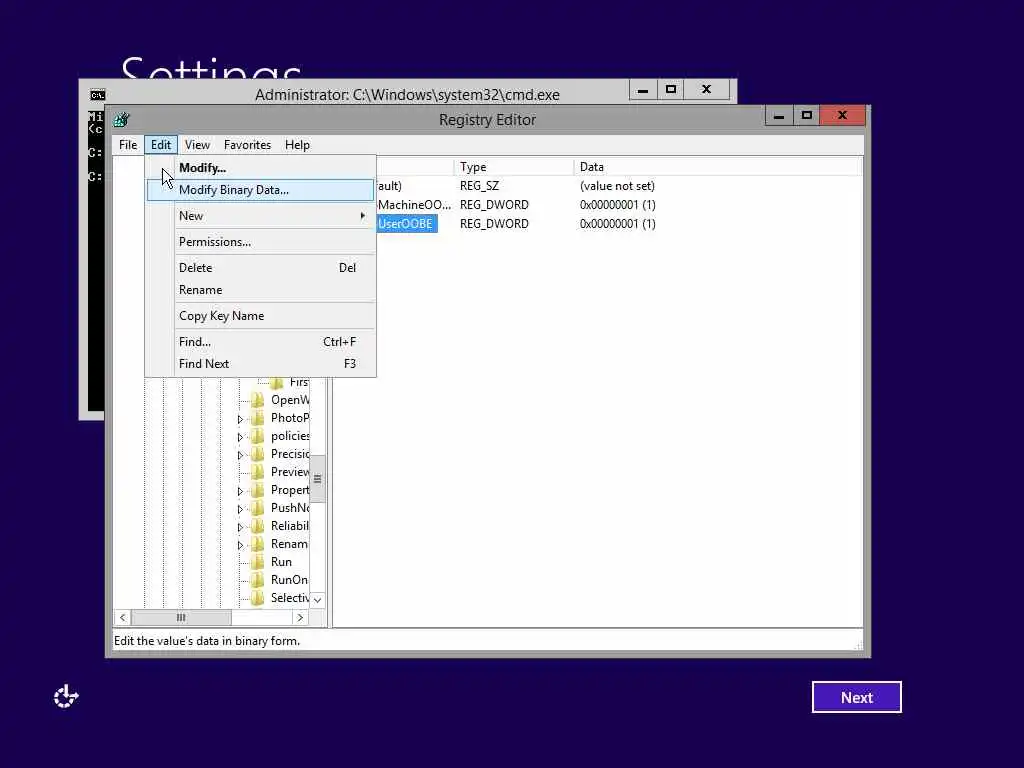Minimize the cmd.exe window
This screenshot has width=1024, height=768.
(x=643, y=89)
